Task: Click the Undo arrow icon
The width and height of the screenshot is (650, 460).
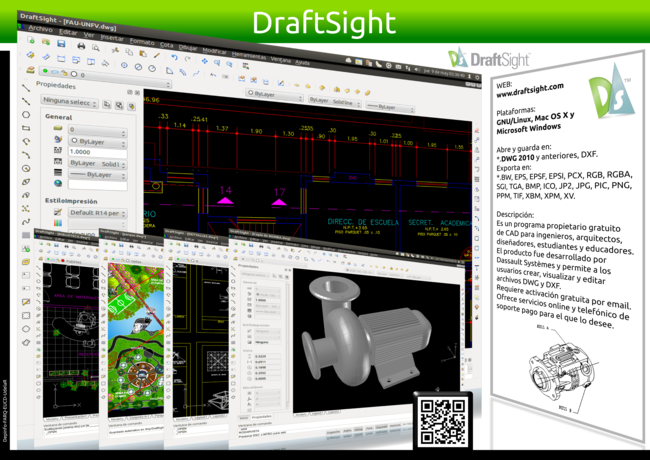Action: 175,57
